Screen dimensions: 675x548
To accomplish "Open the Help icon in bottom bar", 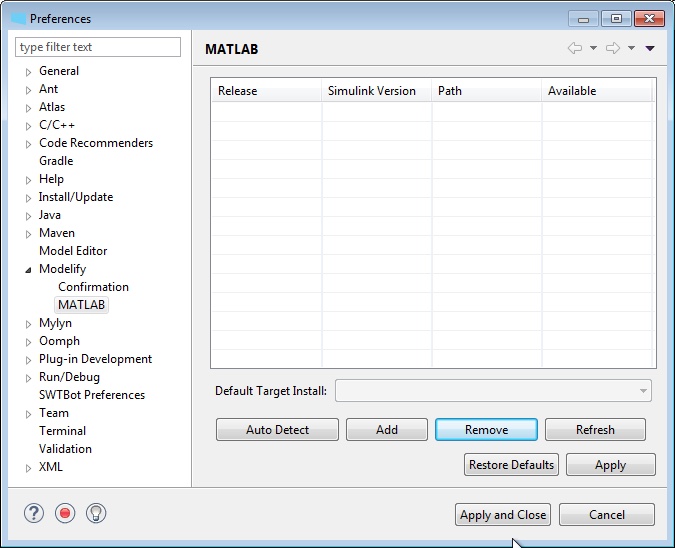I will point(34,513).
